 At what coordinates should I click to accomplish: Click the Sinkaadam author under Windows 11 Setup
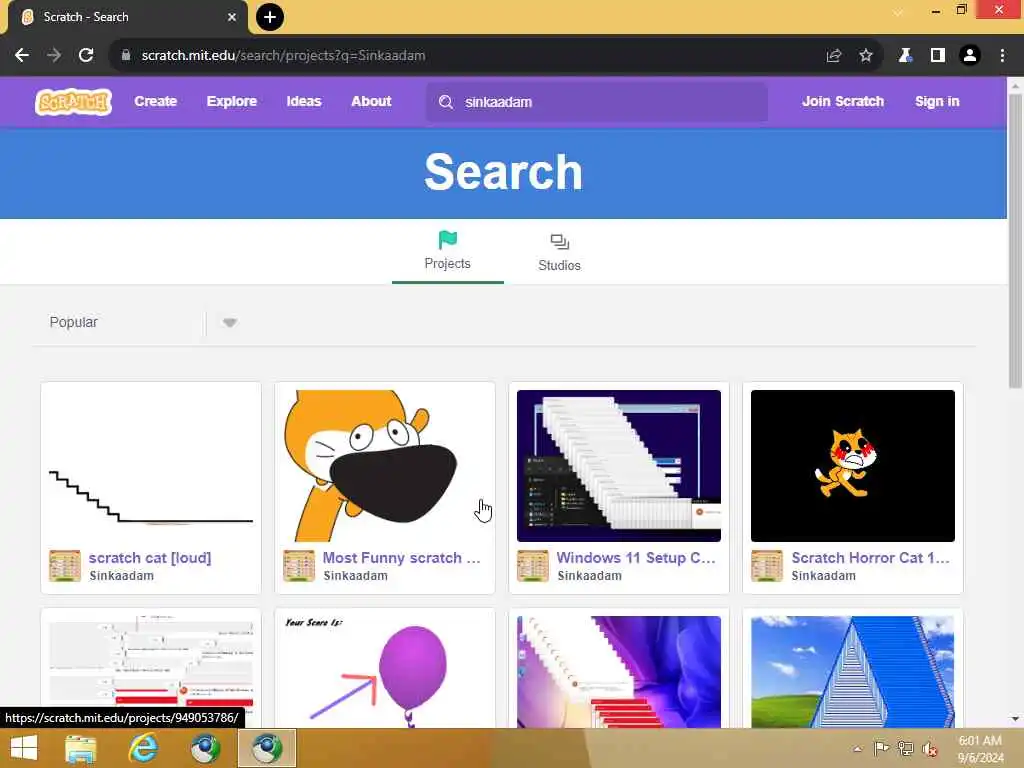(x=589, y=575)
